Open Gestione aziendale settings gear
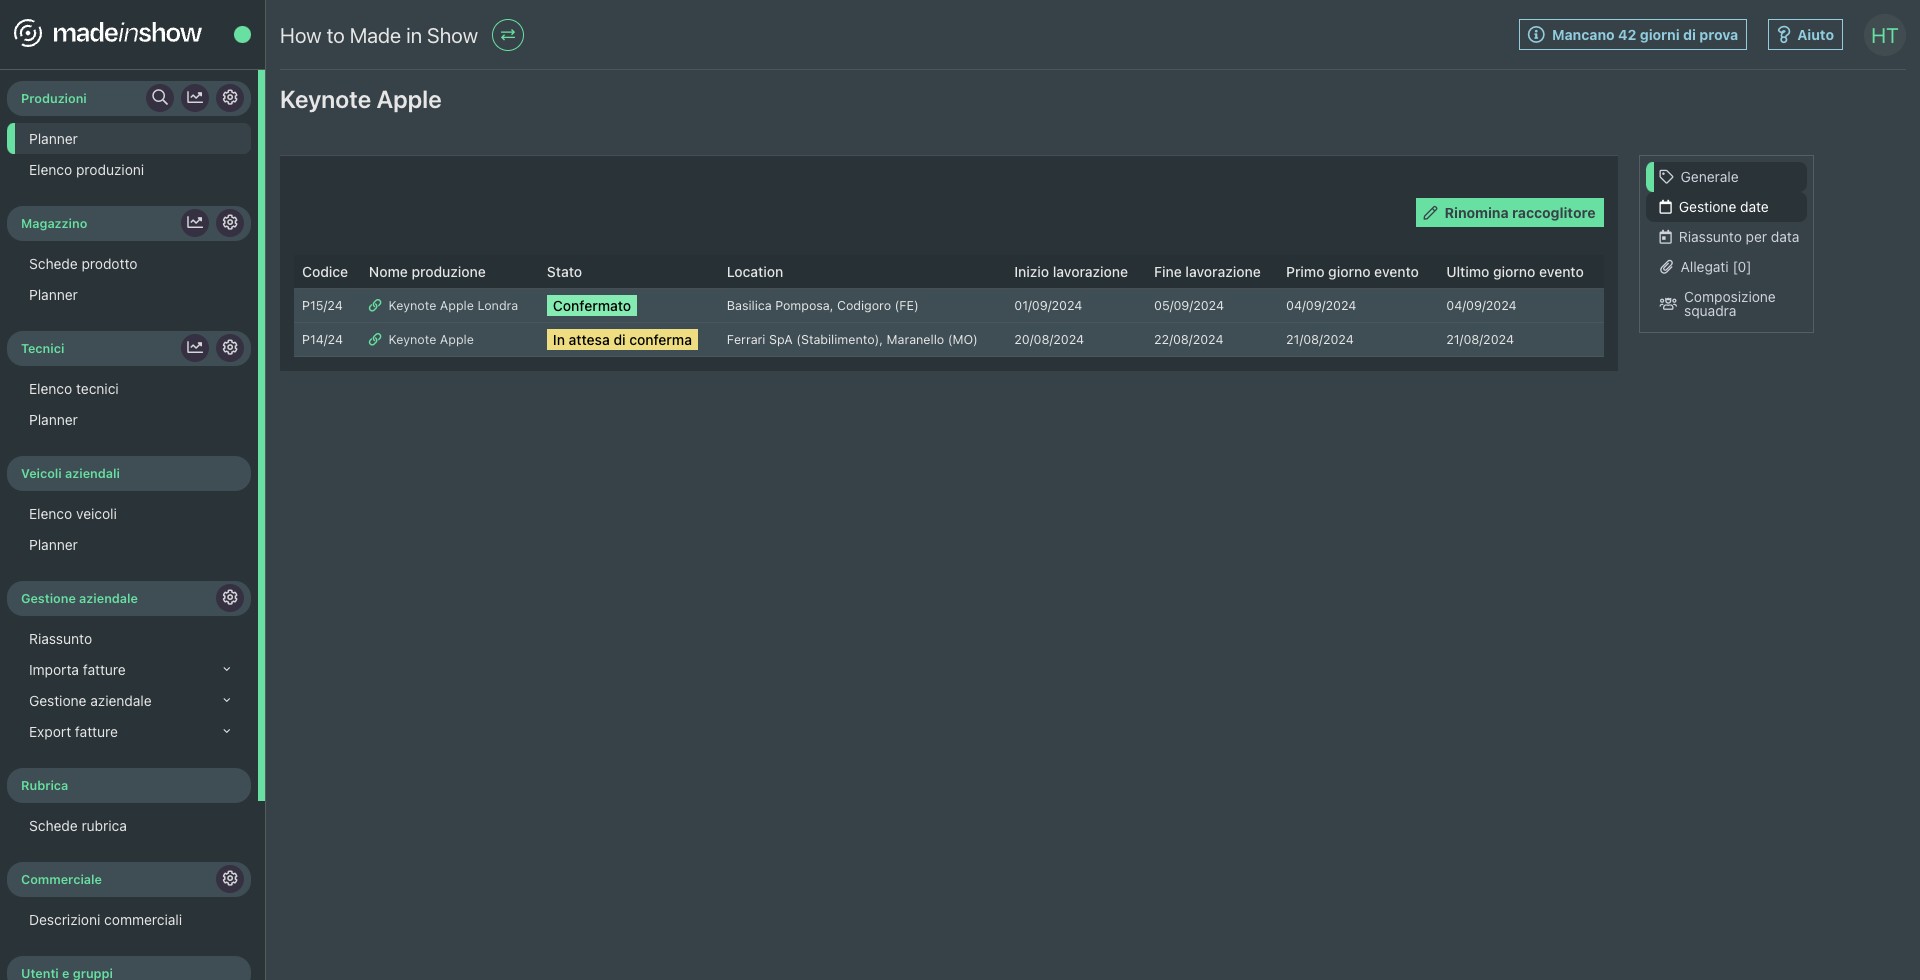Screen dimensions: 1920x980 (230, 598)
